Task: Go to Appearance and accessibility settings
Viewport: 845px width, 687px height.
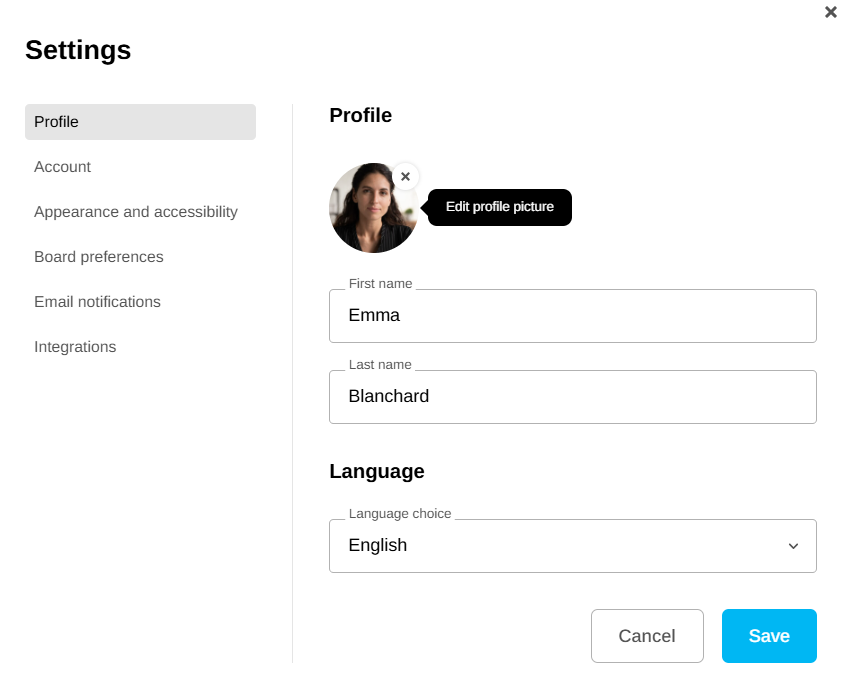Action: pos(136,212)
